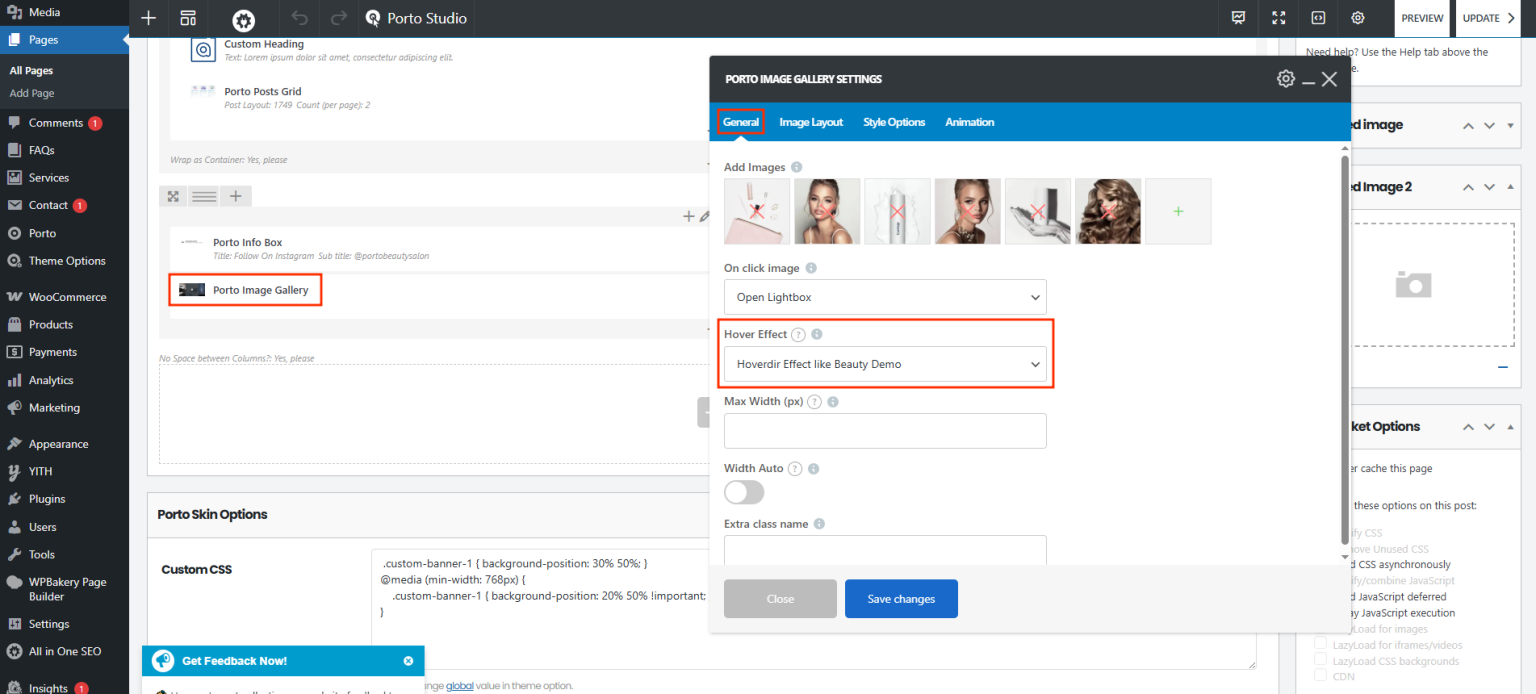Screen dimensions: 1536x694
Task: Check the LazyLoad for iframes/videos checkbox
Action: pos(1321,645)
